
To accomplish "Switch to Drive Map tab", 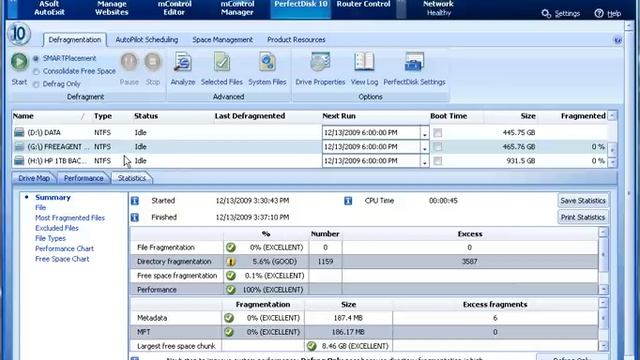I will tap(34, 178).
